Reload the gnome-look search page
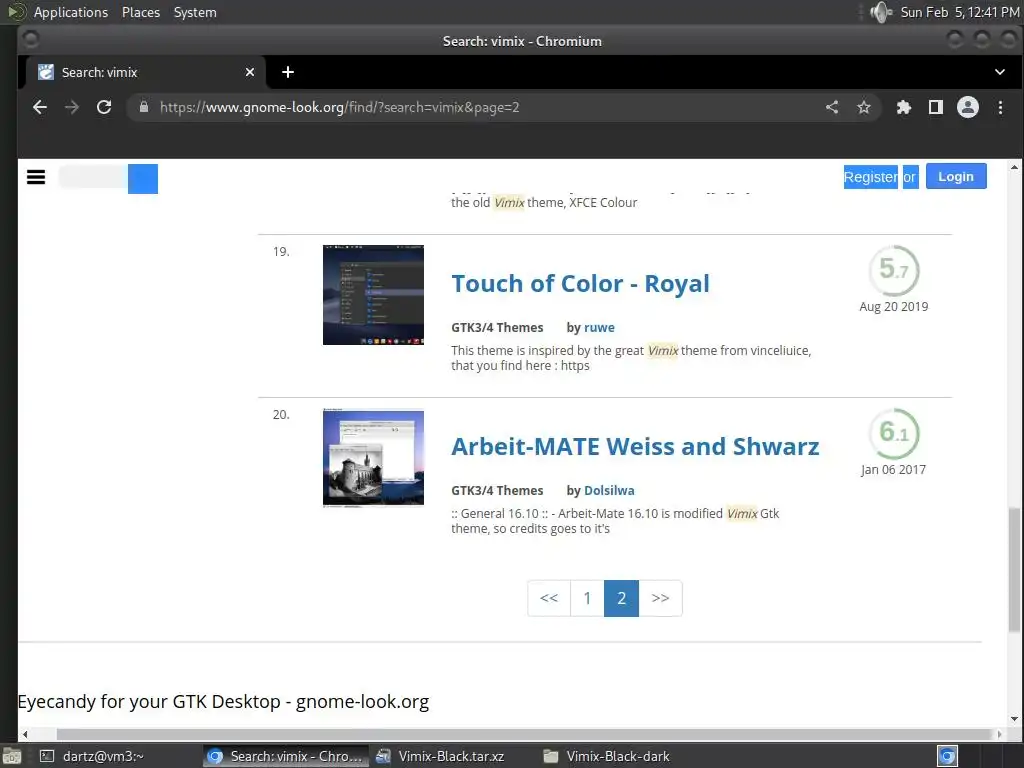The height and width of the screenshot is (768, 1024). click(x=104, y=107)
